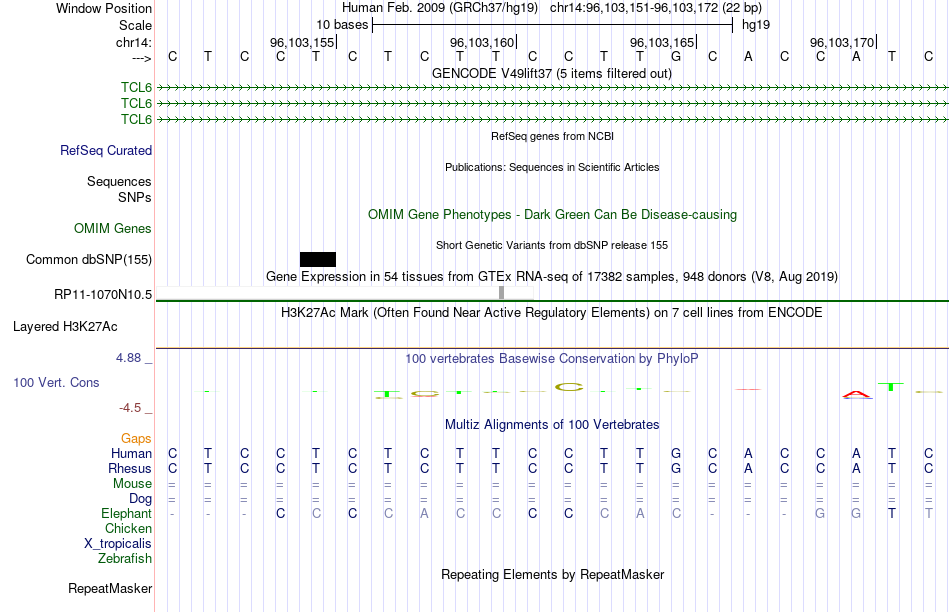This screenshot has height=612, width=950.
Task: Click the GENCODE V49lift37 track title
Action: (552, 73)
